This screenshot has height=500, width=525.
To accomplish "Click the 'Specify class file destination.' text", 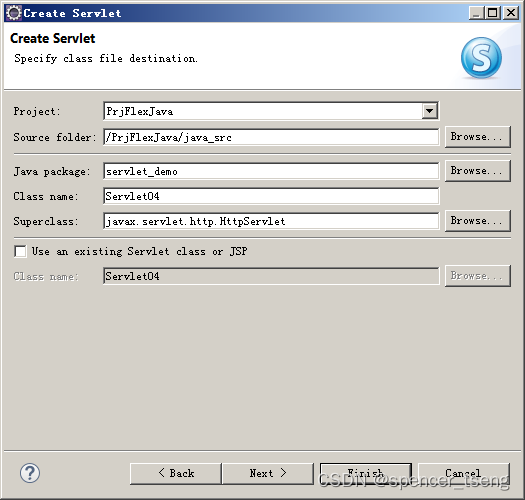I will (x=106, y=59).
